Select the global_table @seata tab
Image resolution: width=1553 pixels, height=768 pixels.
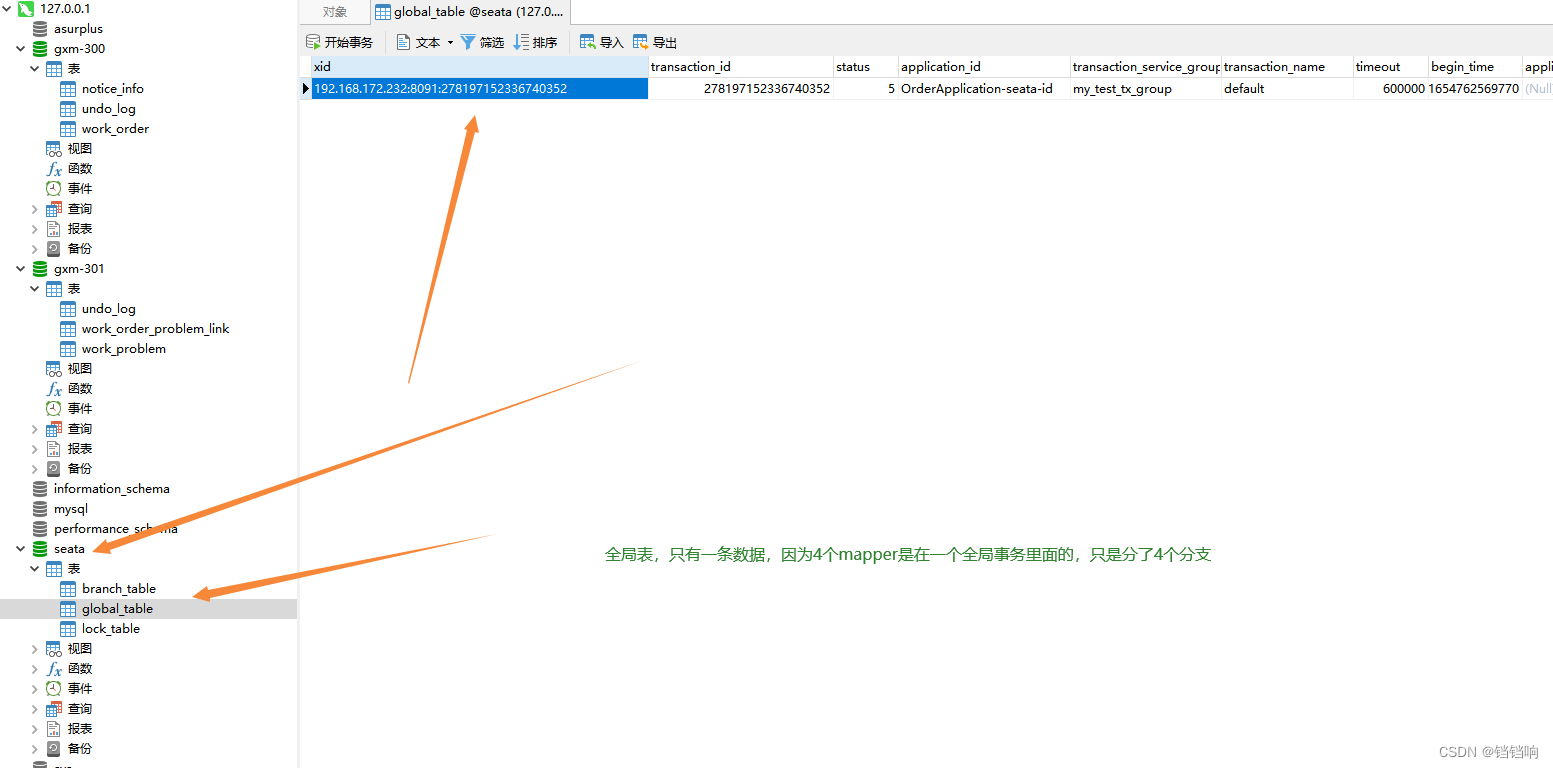coord(469,12)
